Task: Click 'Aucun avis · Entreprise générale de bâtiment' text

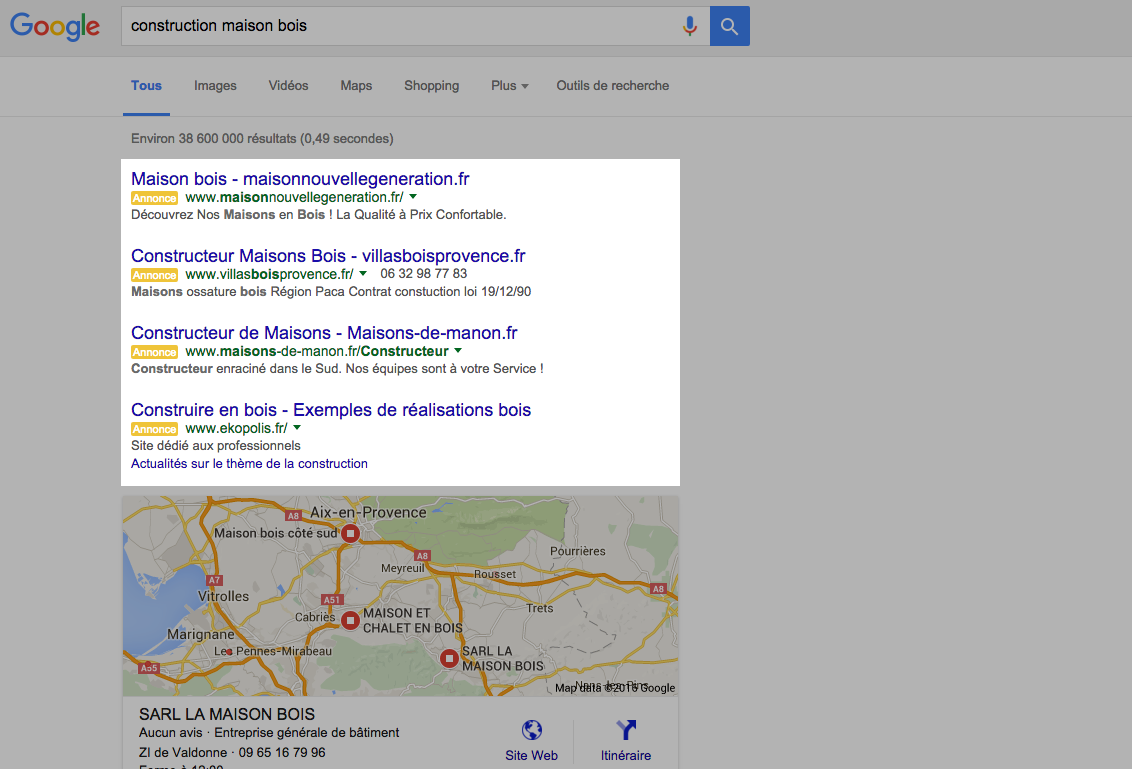Action: pyautogui.click(x=269, y=732)
